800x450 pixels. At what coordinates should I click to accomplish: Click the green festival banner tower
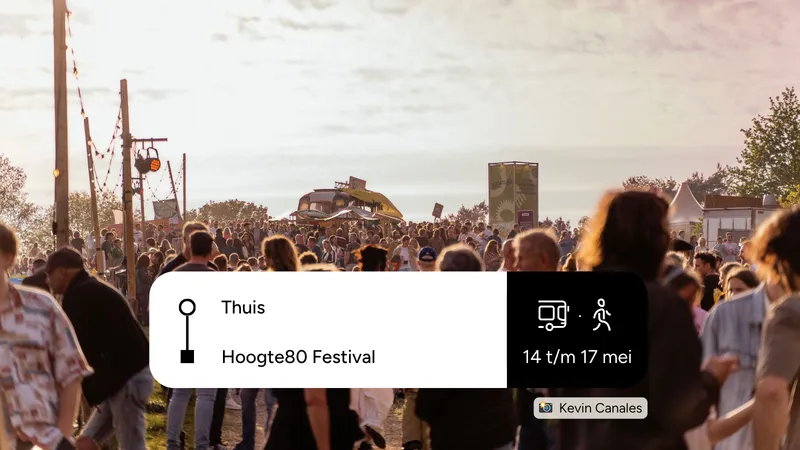(x=513, y=194)
